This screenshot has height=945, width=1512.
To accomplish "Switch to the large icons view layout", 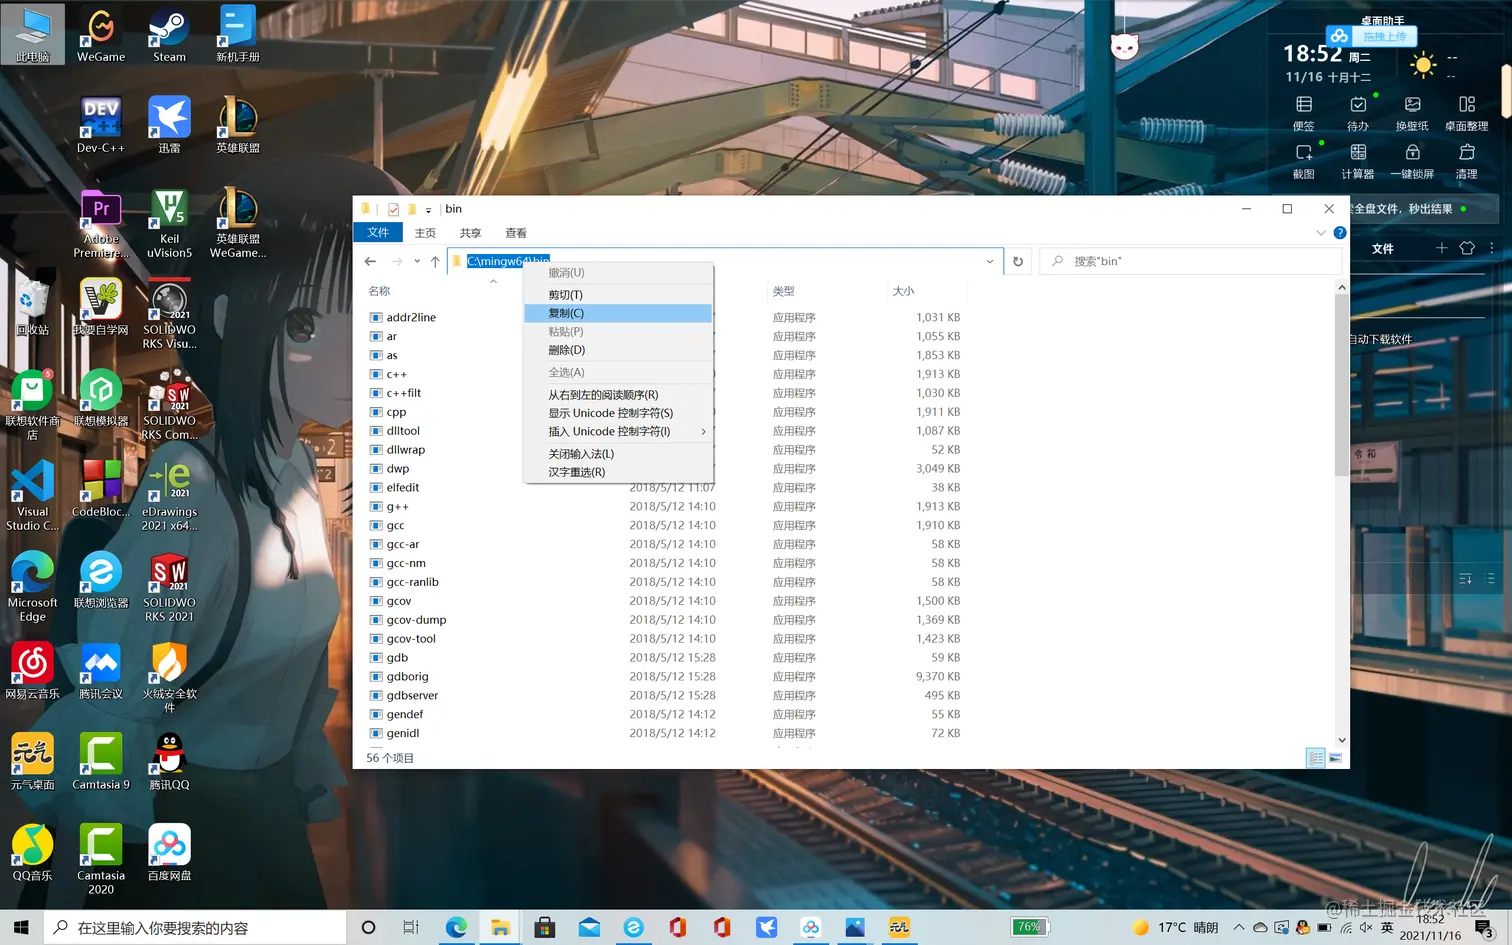I will click(1334, 758).
